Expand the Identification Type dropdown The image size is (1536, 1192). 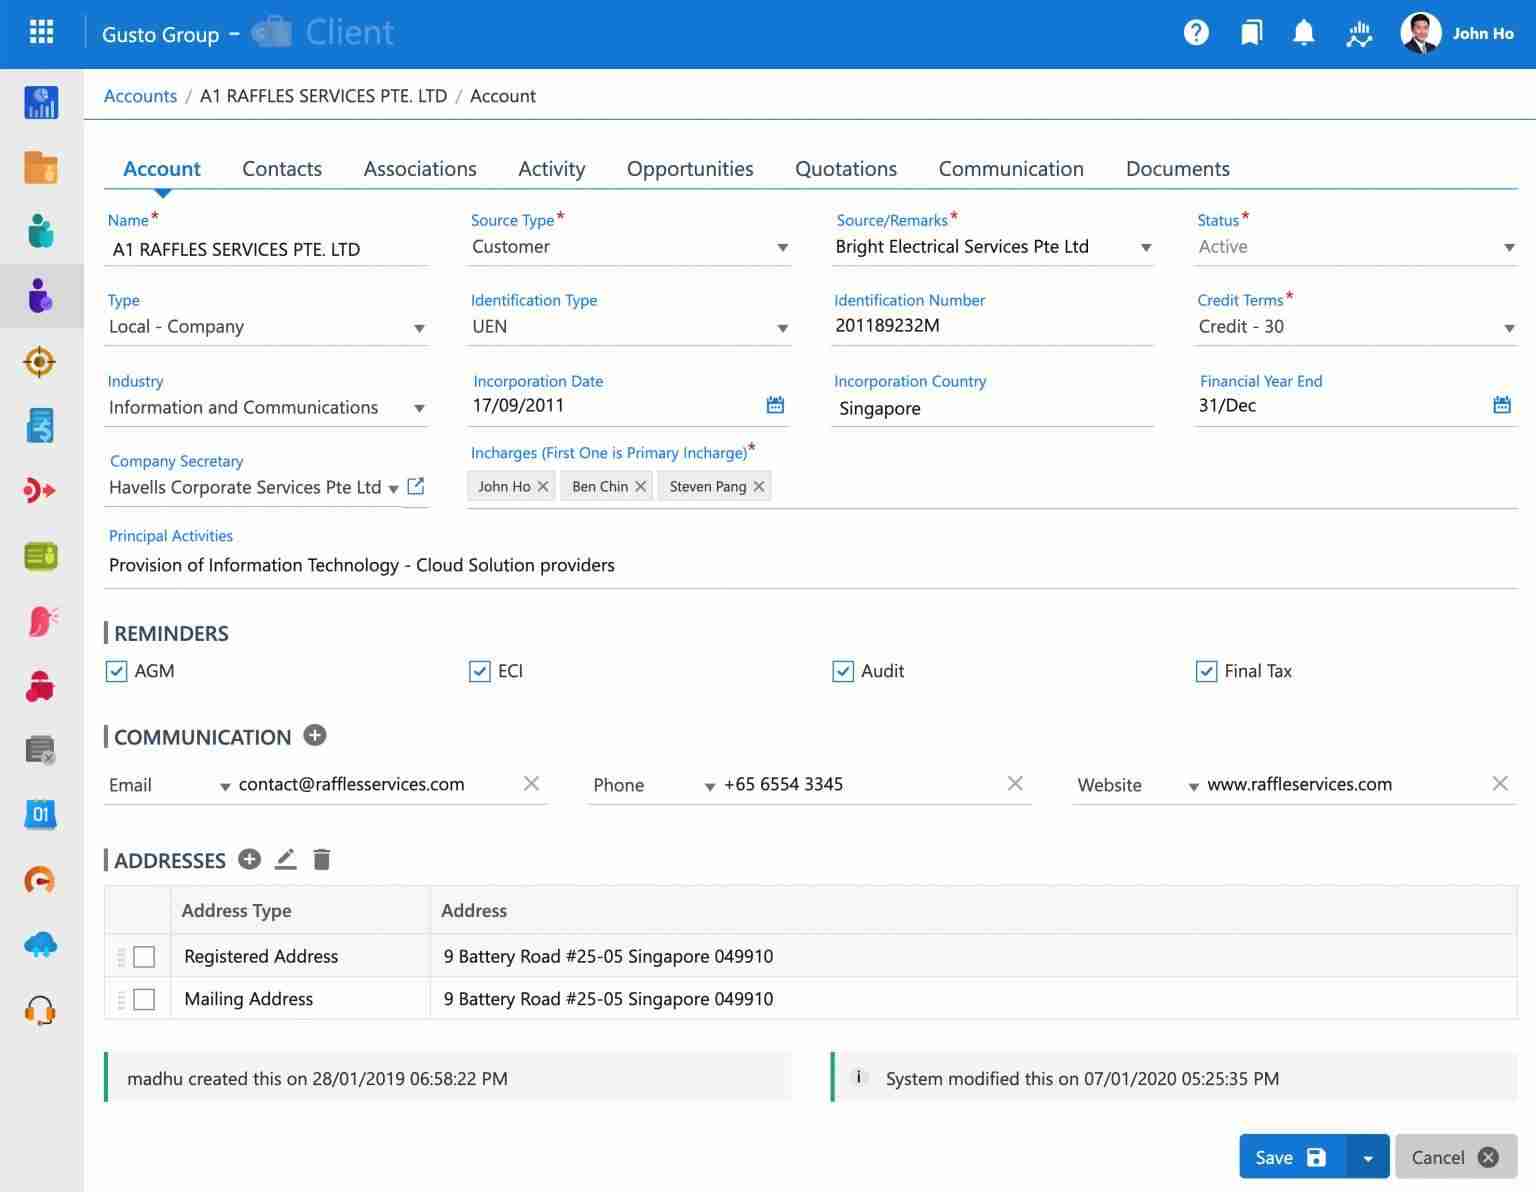point(783,328)
